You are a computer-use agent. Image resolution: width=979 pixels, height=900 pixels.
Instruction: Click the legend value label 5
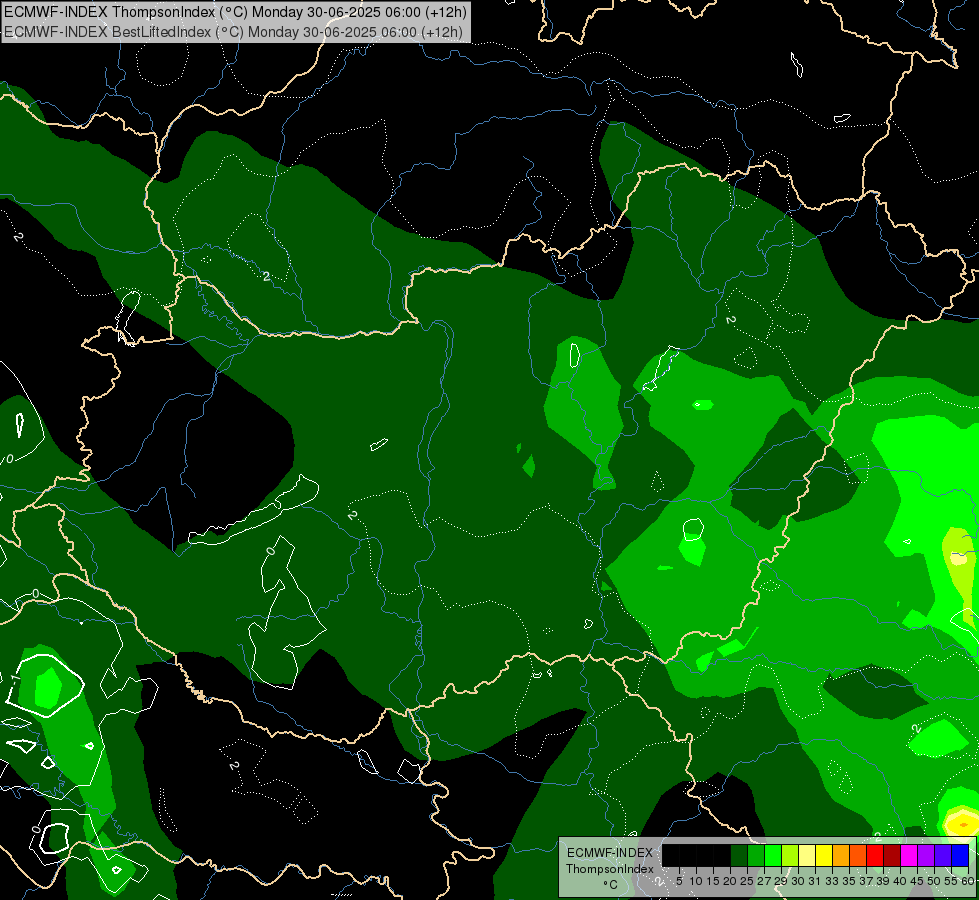(x=679, y=881)
